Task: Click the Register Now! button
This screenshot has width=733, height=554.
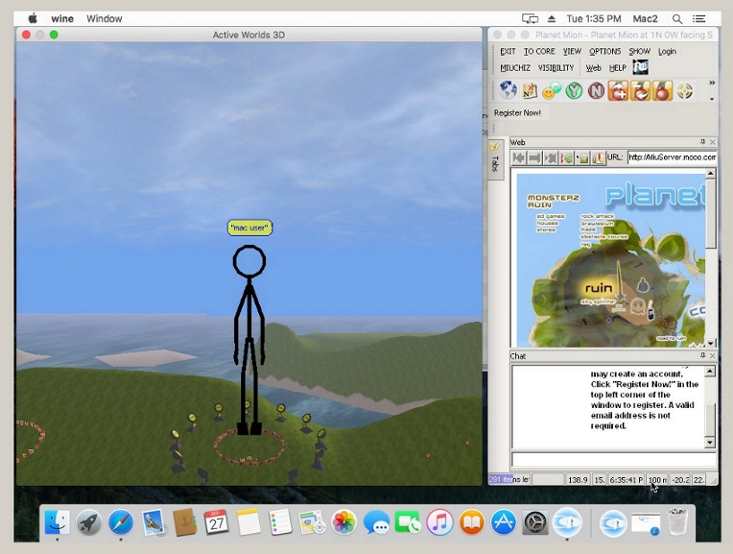Action: coord(517,113)
